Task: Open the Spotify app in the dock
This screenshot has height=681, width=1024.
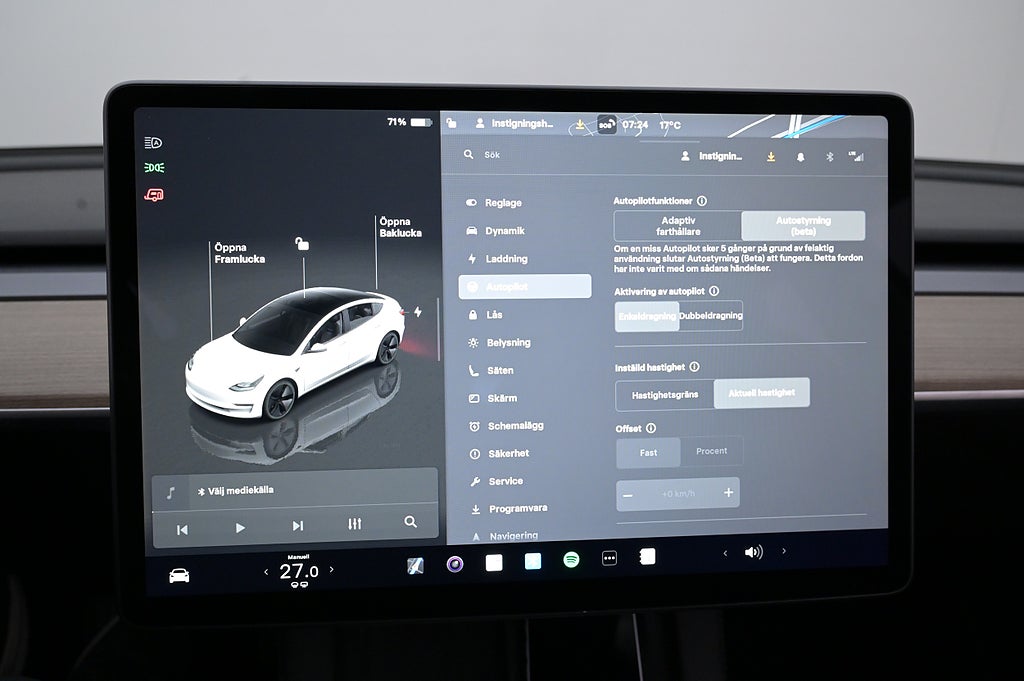Action: tap(571, 560)
